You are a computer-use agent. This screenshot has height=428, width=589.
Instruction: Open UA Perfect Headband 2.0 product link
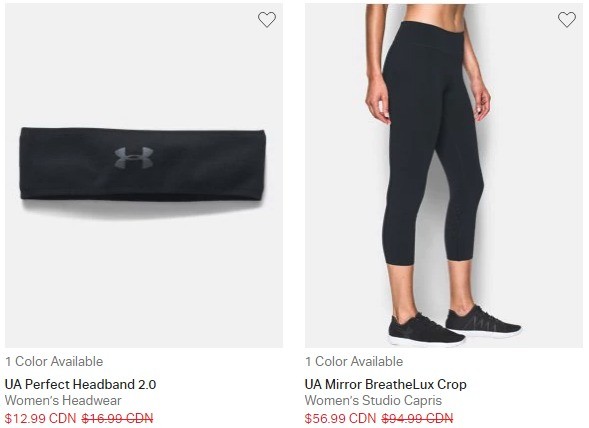tap(80, 384)
